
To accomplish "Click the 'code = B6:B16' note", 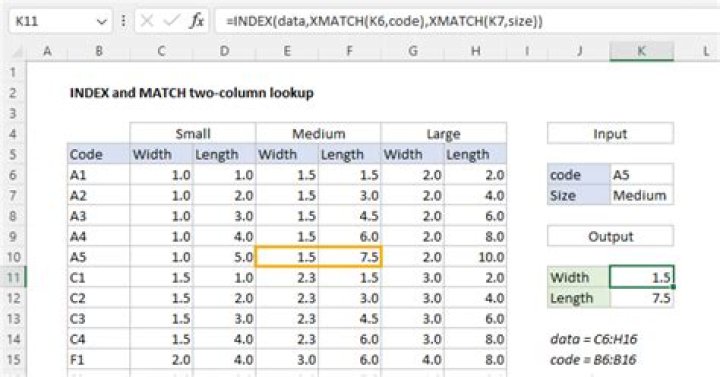I will [593, 360].
